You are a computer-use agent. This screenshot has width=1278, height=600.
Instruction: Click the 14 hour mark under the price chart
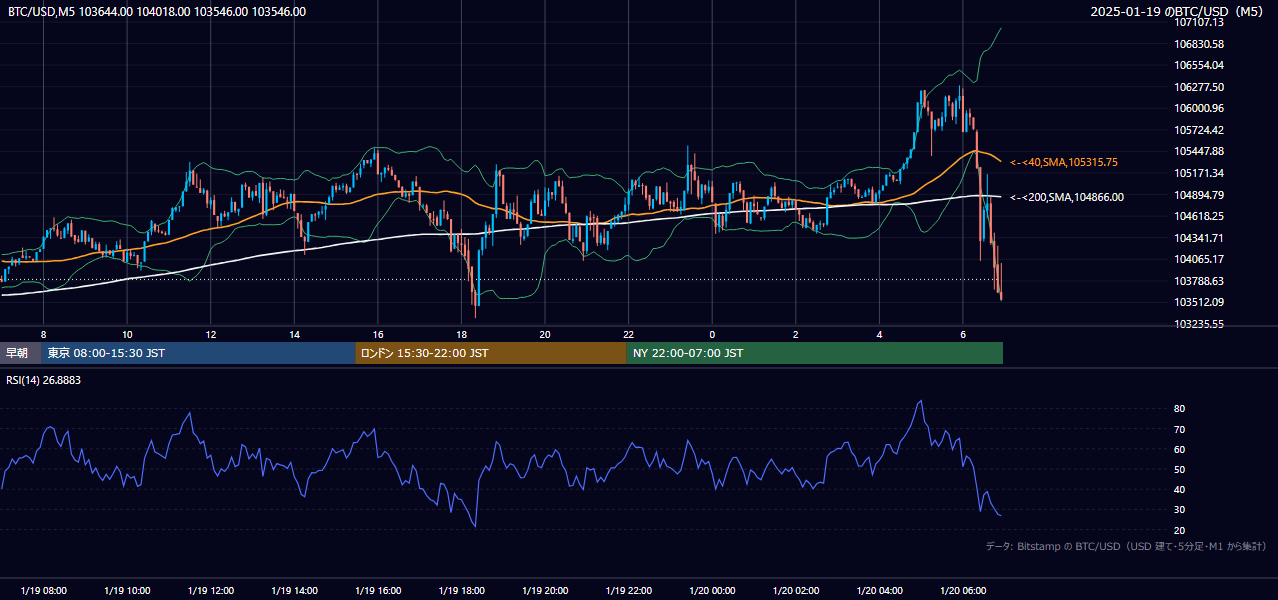[294, 334]
